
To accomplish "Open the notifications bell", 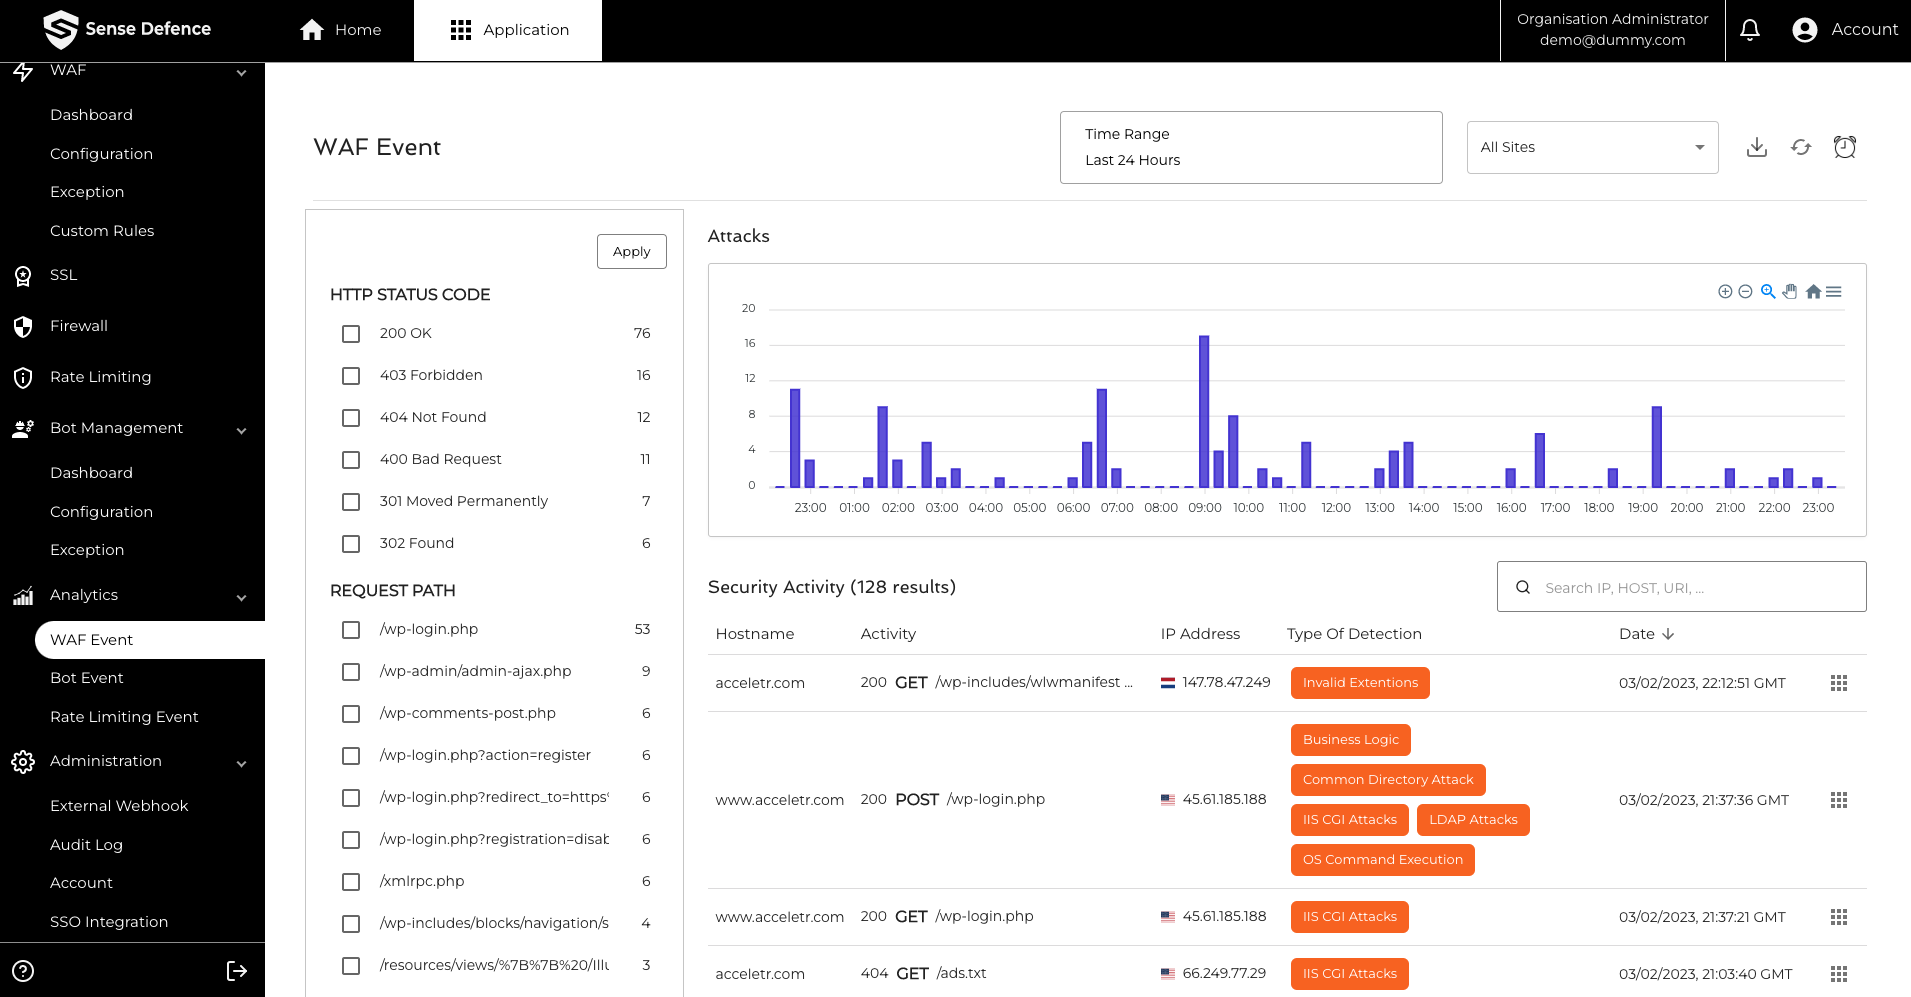I will point(1750,30).
